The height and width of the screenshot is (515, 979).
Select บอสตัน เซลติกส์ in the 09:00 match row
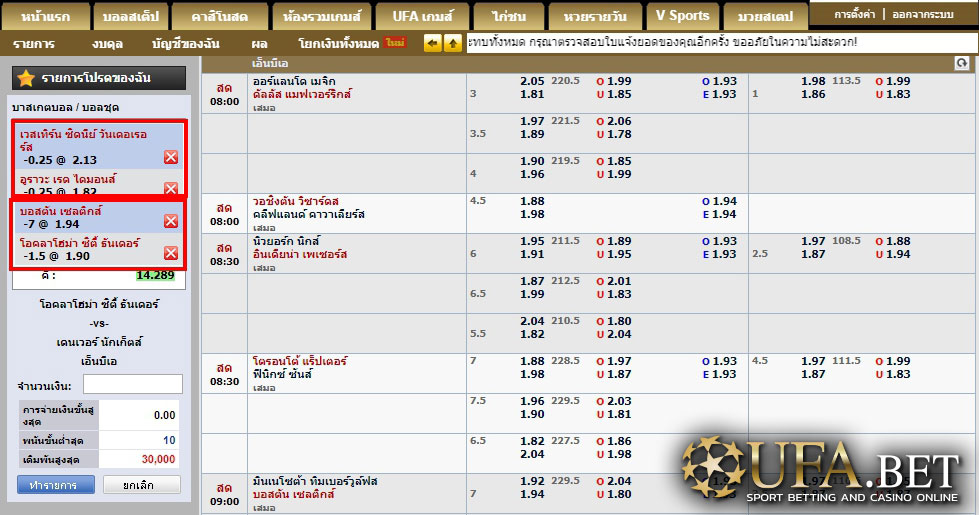(294, 494)
